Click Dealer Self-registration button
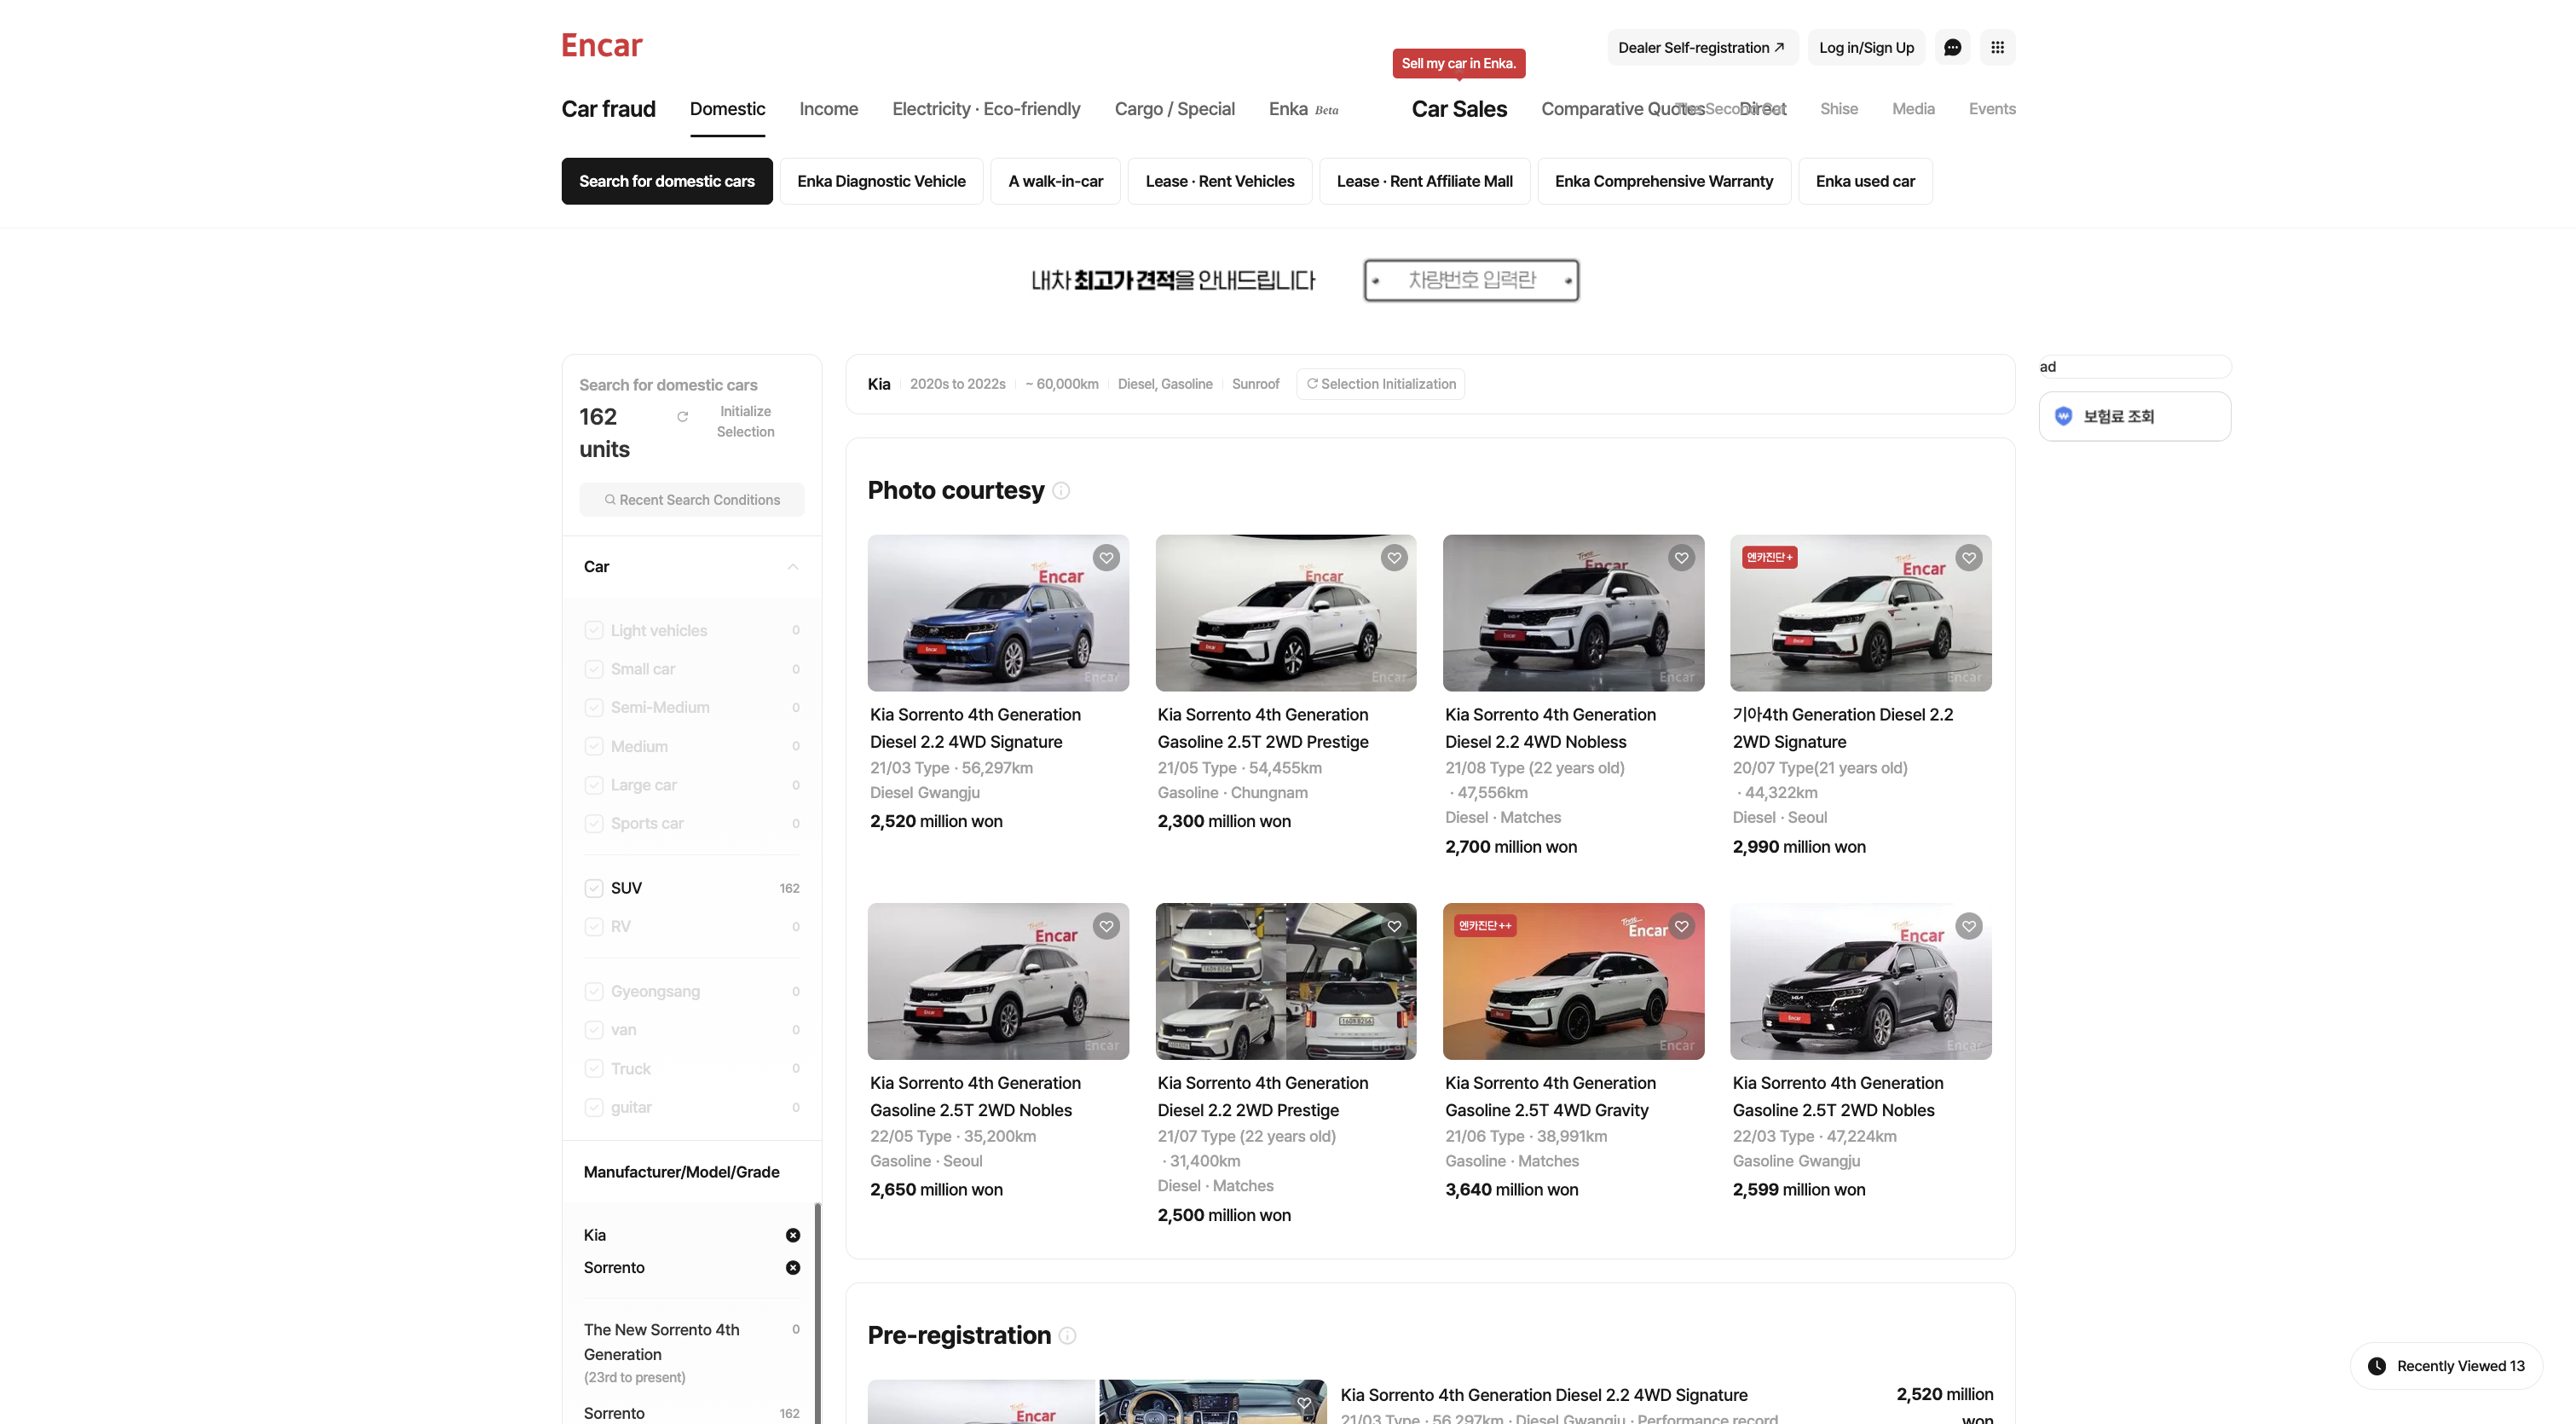Screen dimensions: 2576x1424 pos(1702,47)
